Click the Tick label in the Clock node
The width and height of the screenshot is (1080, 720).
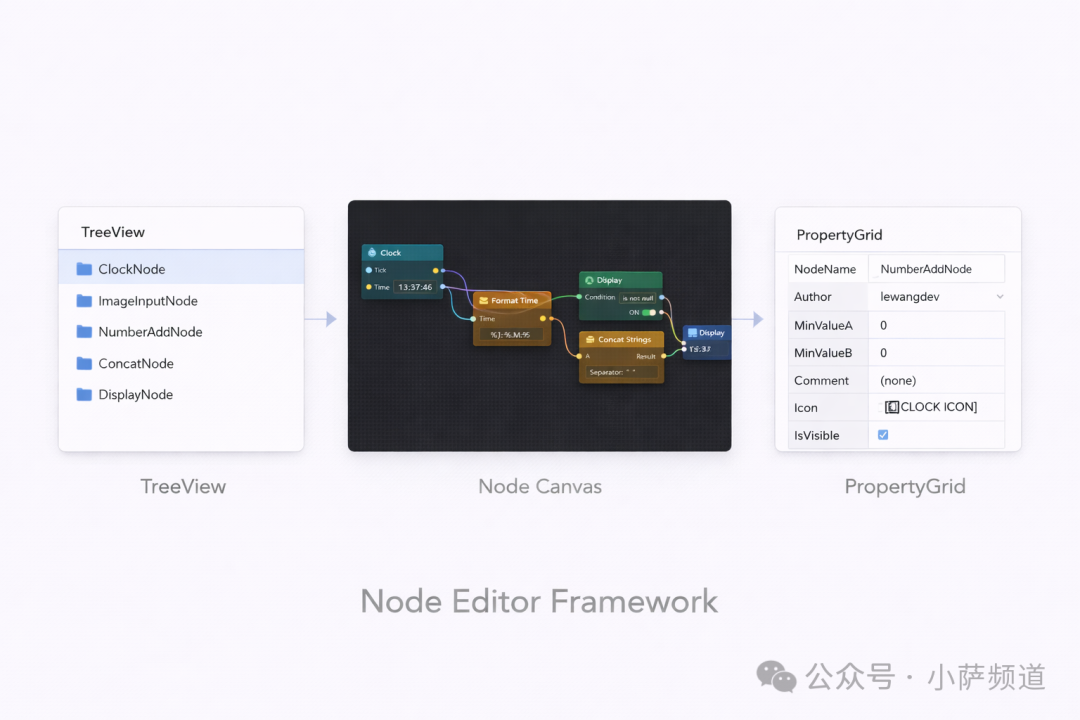(x=380, y=270)
